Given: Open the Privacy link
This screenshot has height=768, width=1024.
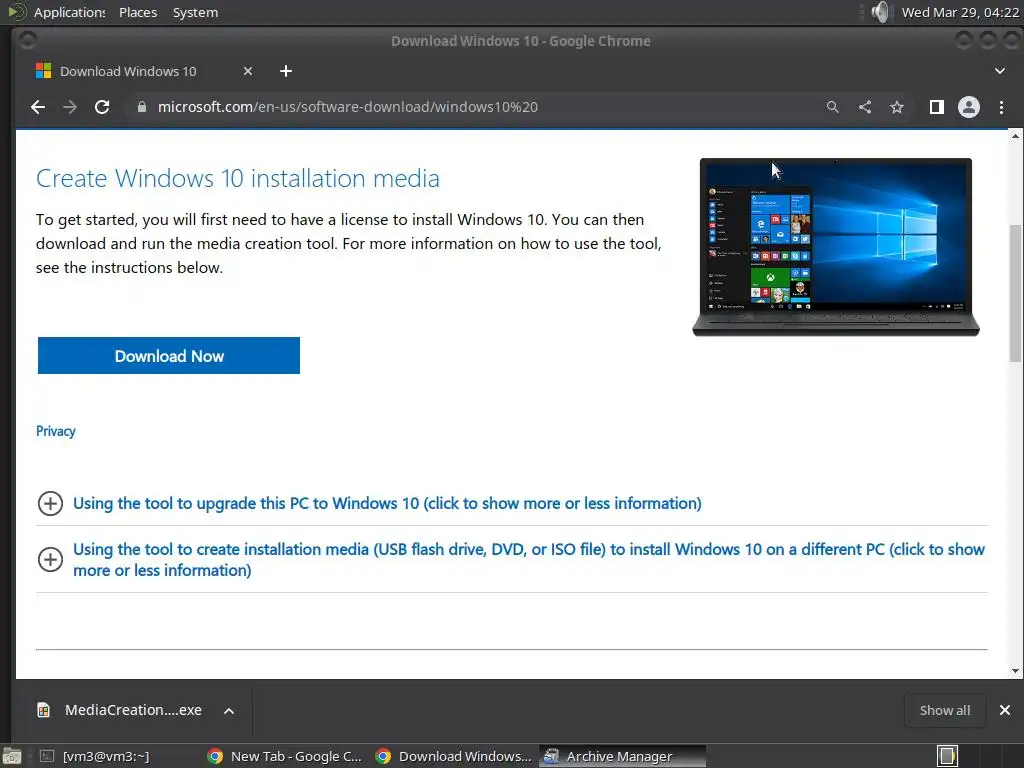Looking at the screenshot, I should pos(56,431).
